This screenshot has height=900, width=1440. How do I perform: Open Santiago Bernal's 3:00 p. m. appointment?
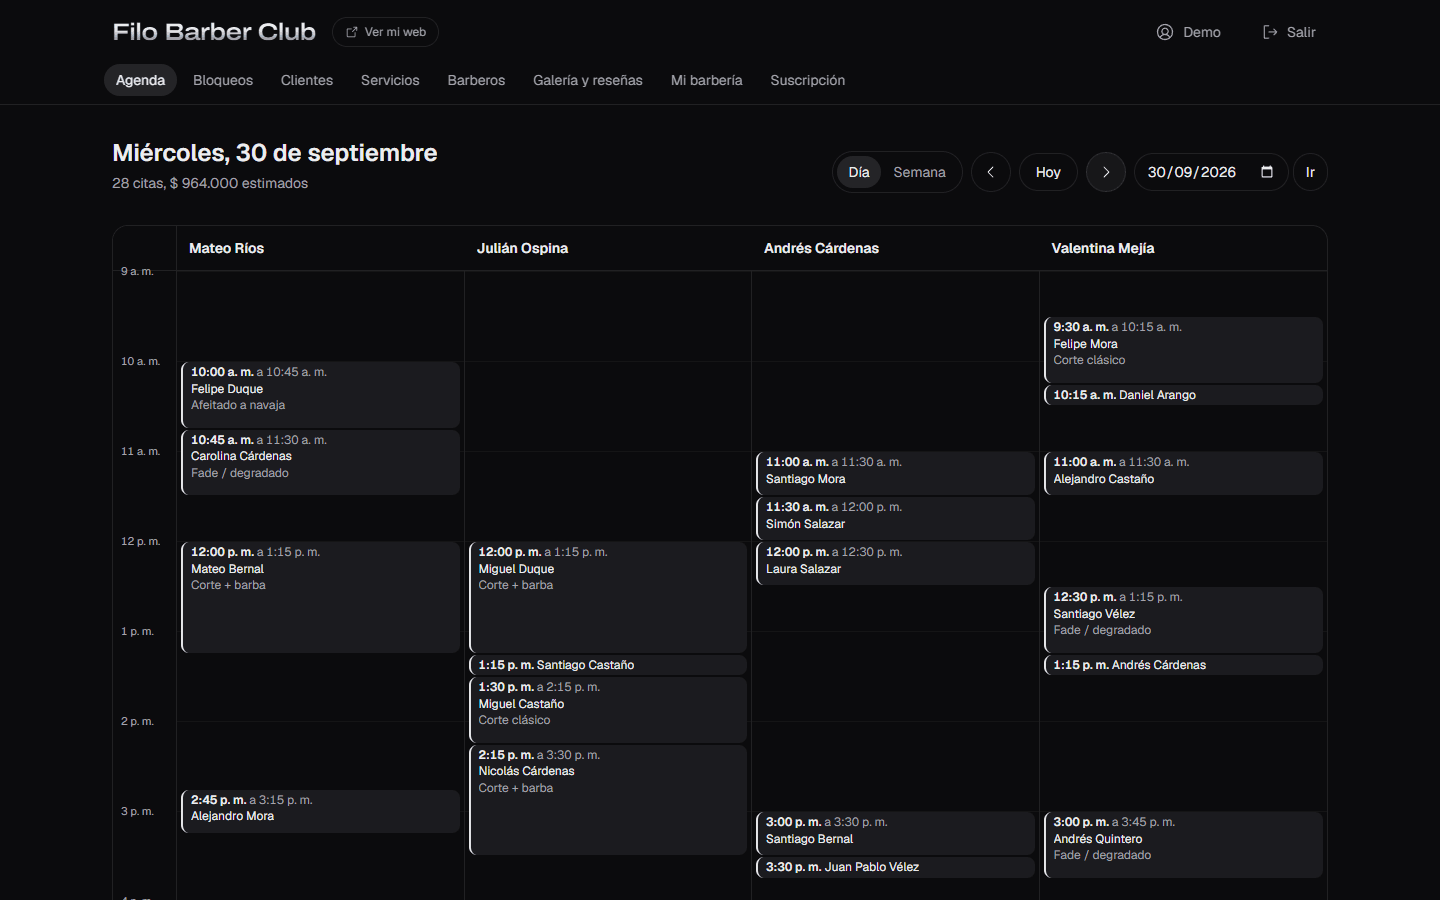(x=895, y=833)
